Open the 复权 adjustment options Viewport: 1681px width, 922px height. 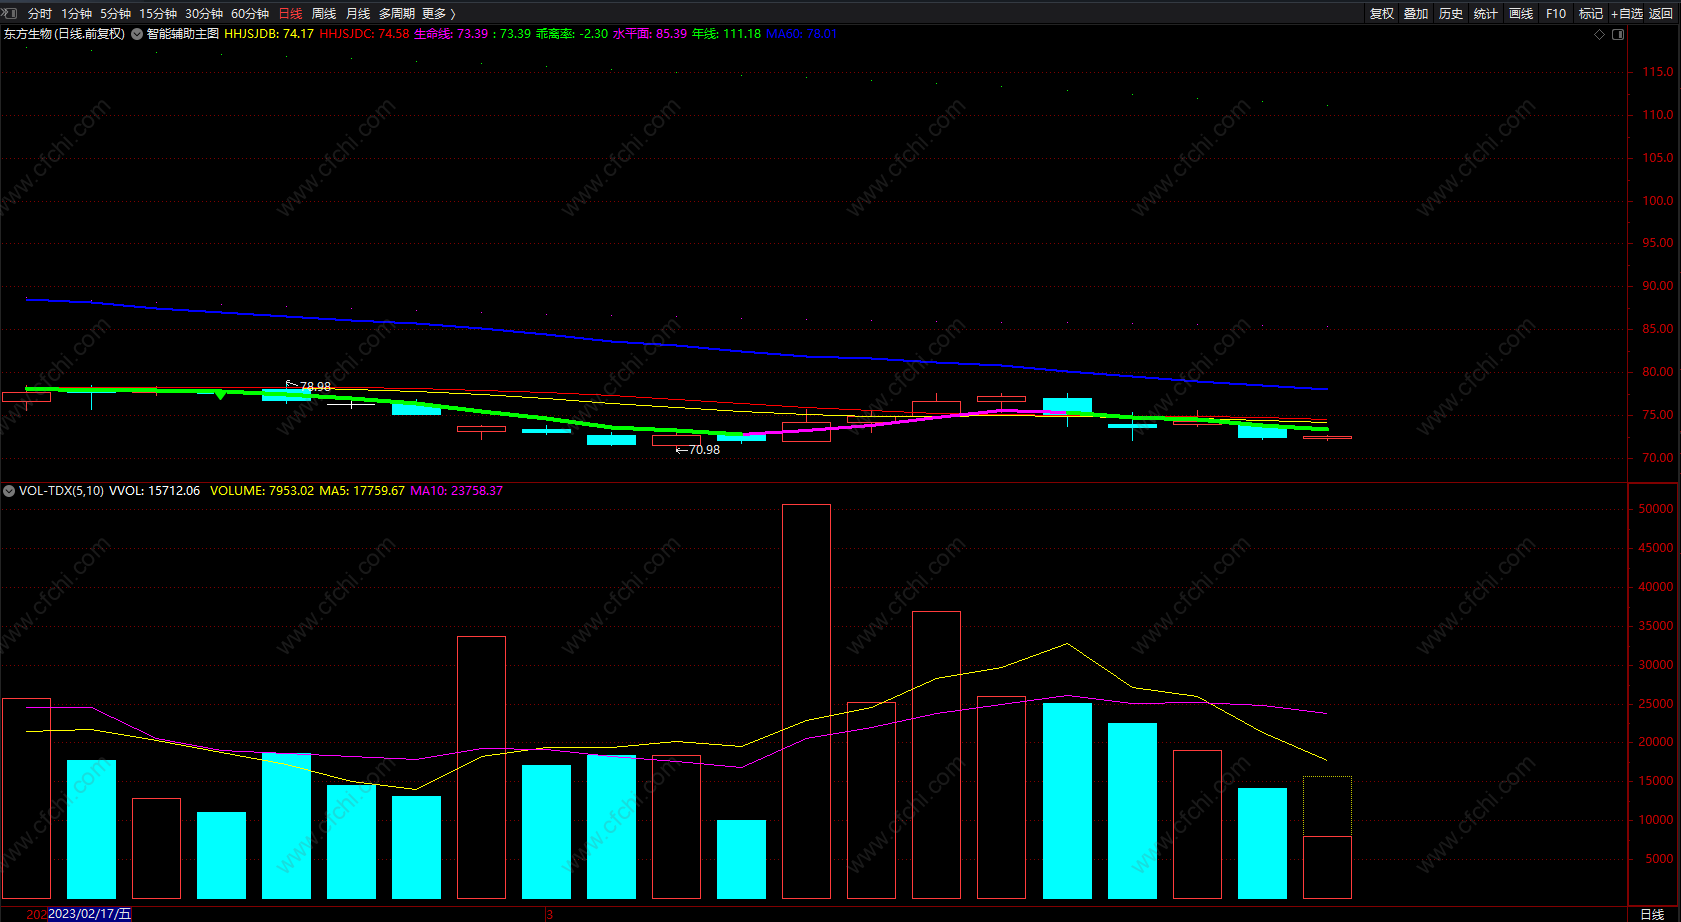coord(1382,14)
